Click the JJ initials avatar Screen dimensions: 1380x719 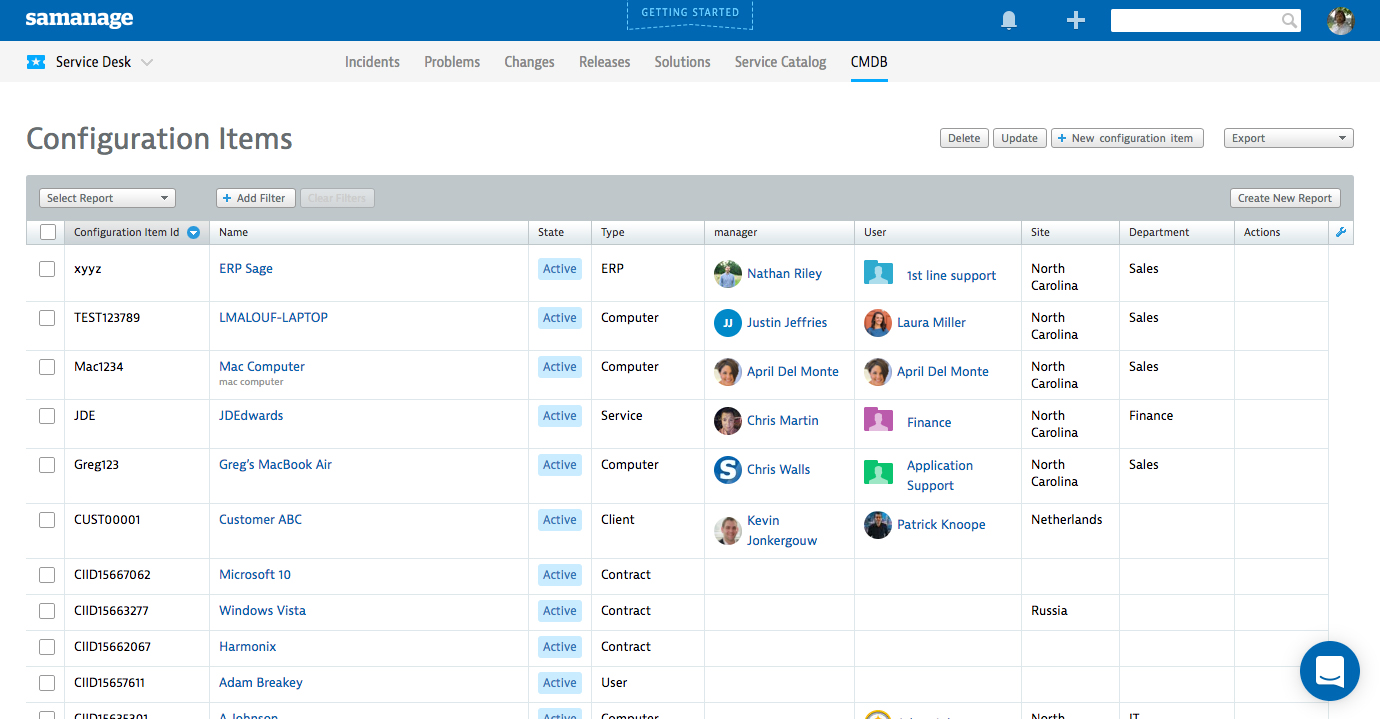[728, 323]
